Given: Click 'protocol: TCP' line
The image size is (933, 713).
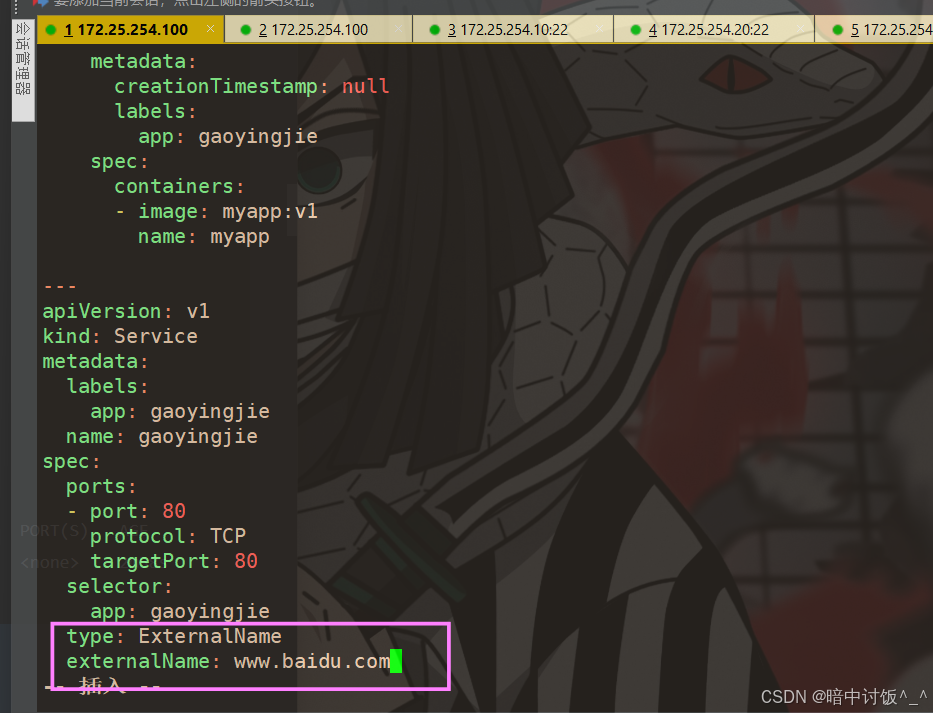Looking at the screenshot, I should [x=168, y=536].
